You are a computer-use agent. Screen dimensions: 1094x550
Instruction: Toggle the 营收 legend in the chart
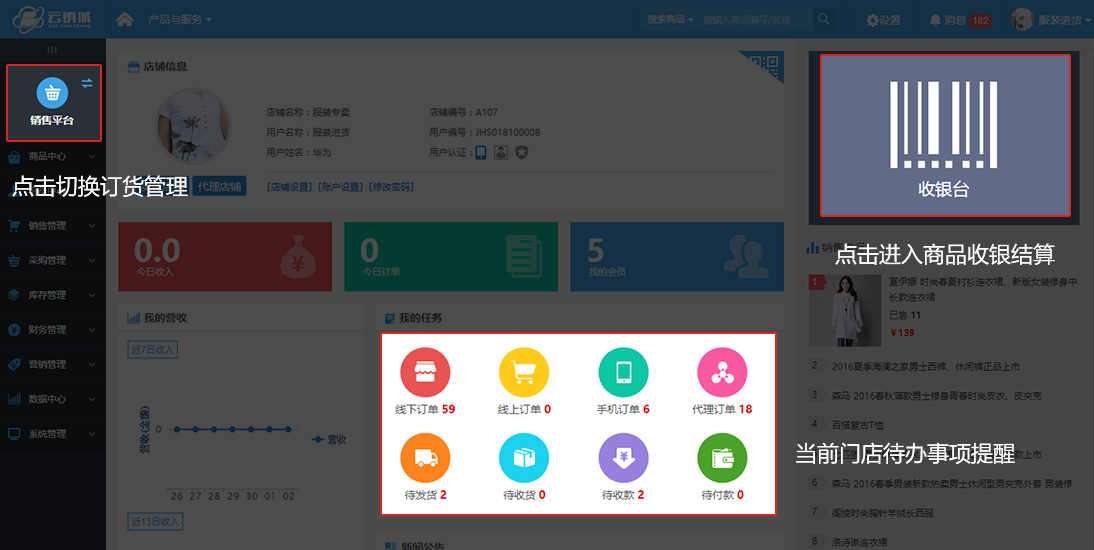tap(329, 440)
